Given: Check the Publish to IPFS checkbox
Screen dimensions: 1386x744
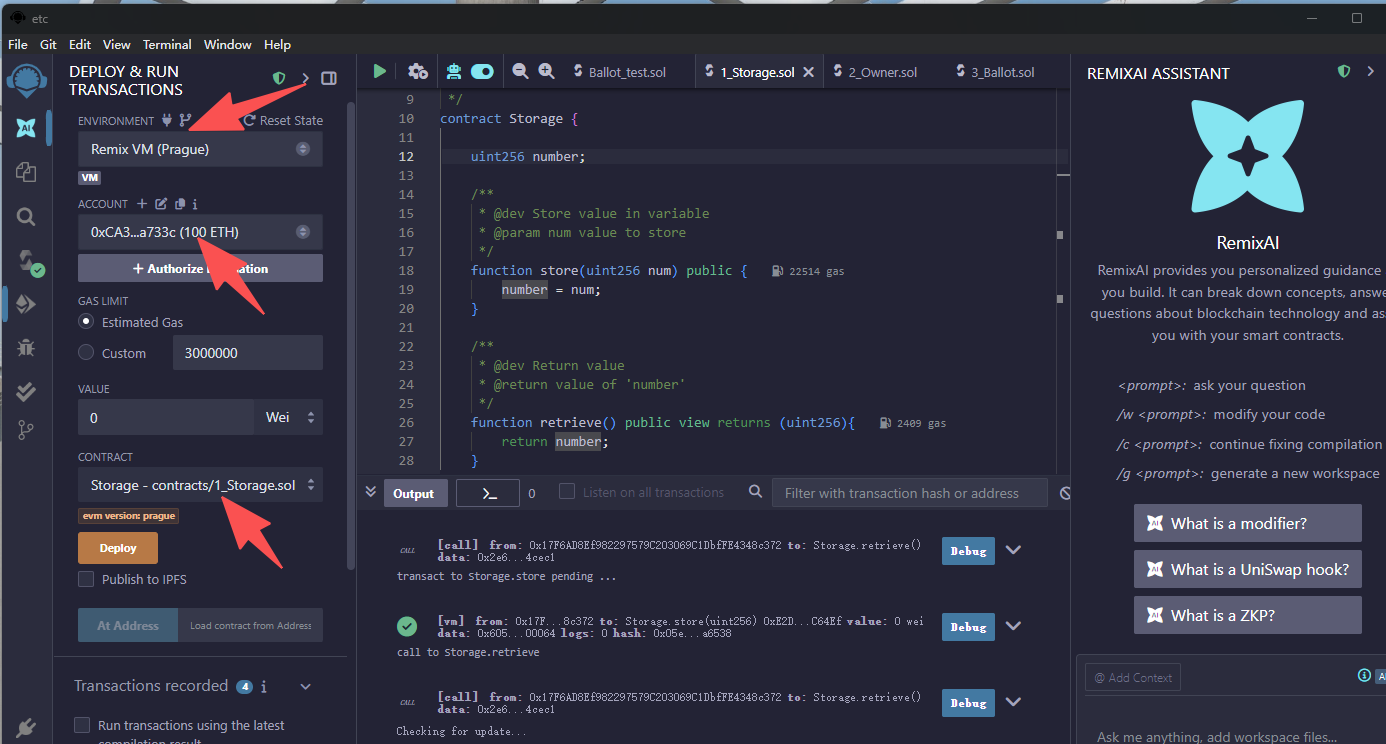Looking at the screenshot, I should pyautogui.click(x=86, y=579).
